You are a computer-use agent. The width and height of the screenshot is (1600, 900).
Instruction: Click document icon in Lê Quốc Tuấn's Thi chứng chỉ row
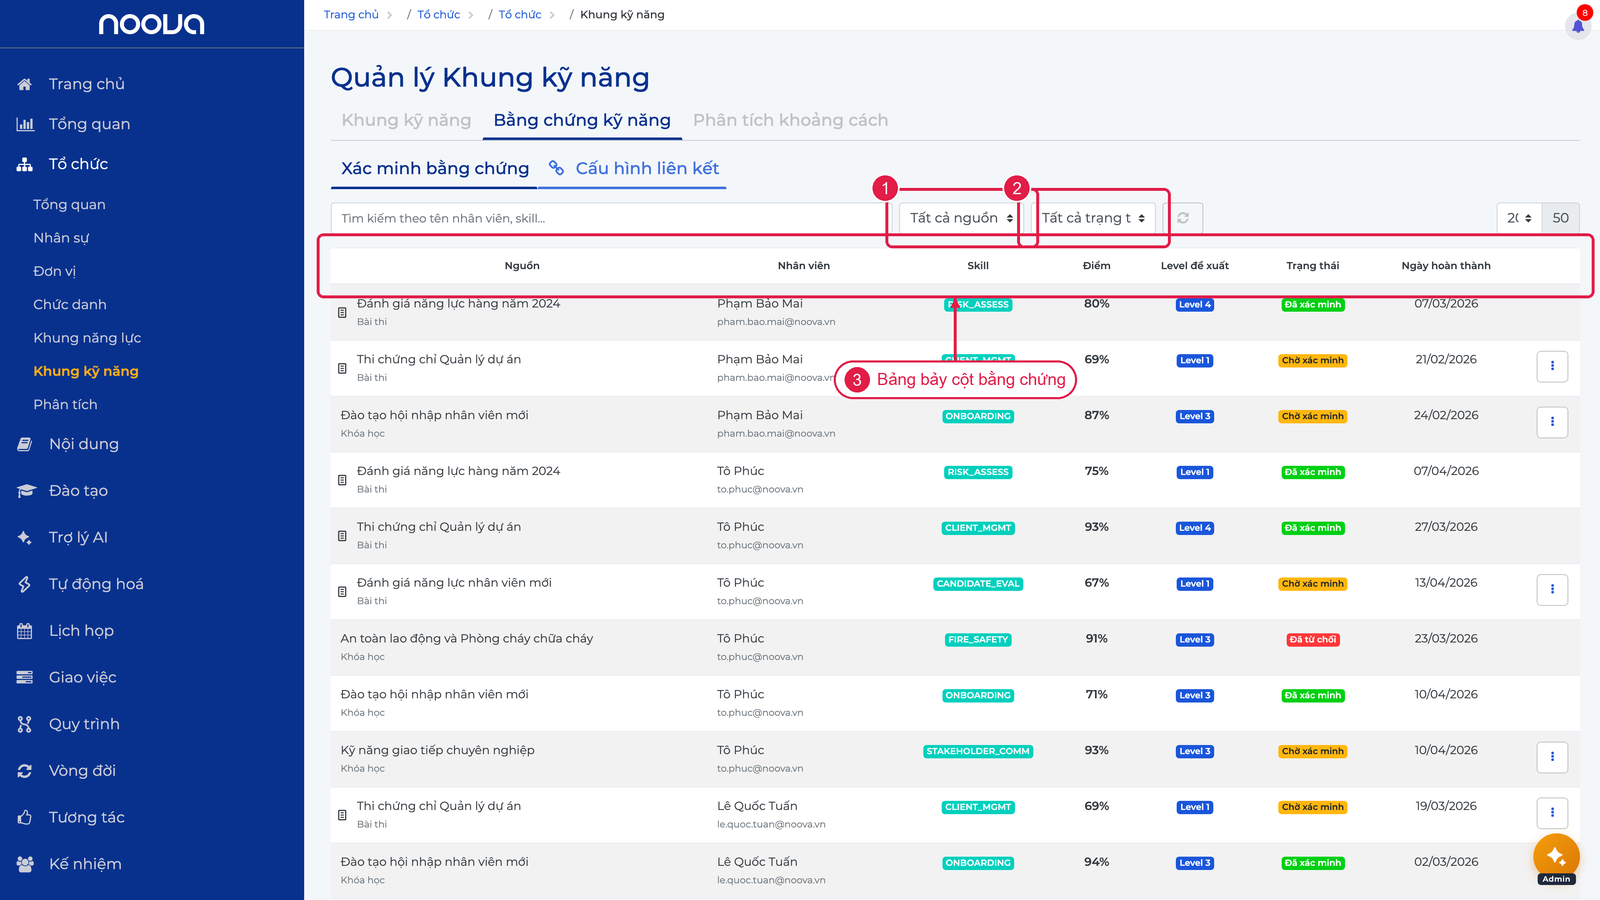click(342, 815)
